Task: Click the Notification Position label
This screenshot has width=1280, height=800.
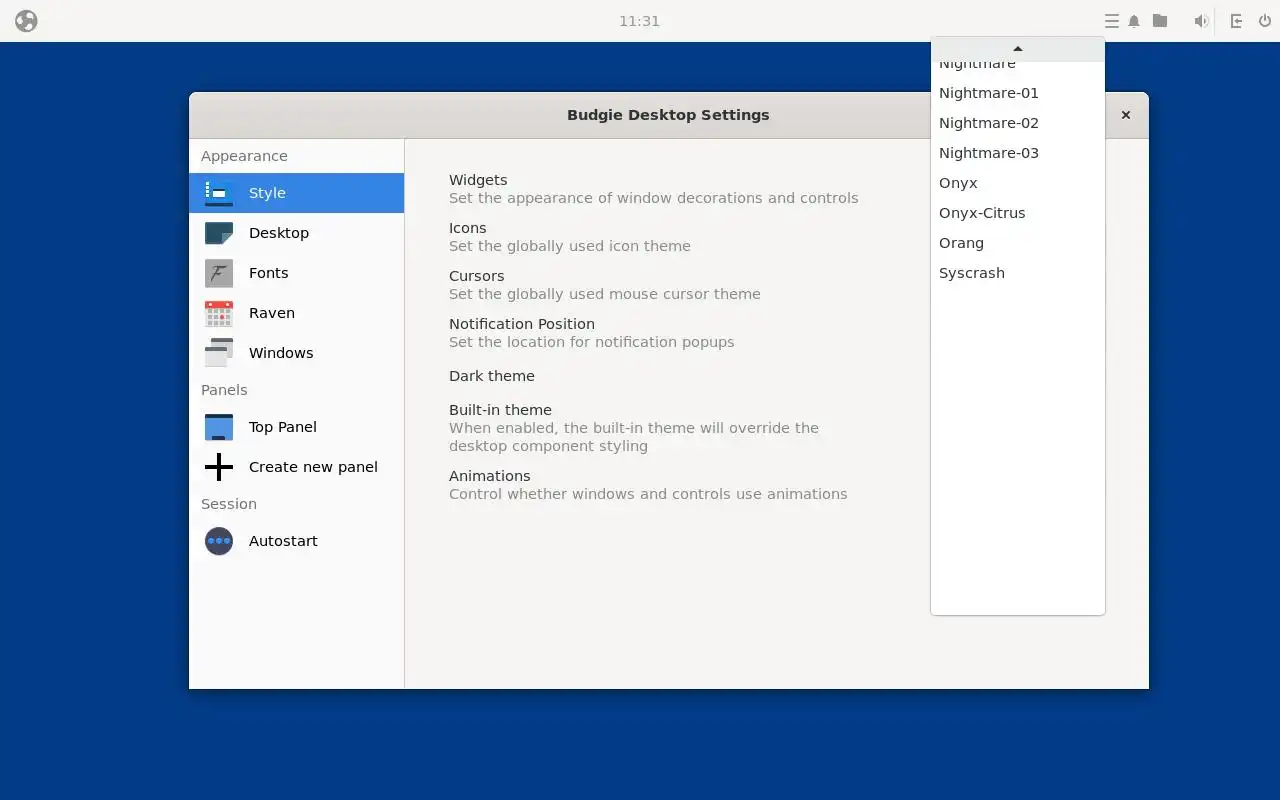Action: 522,324
